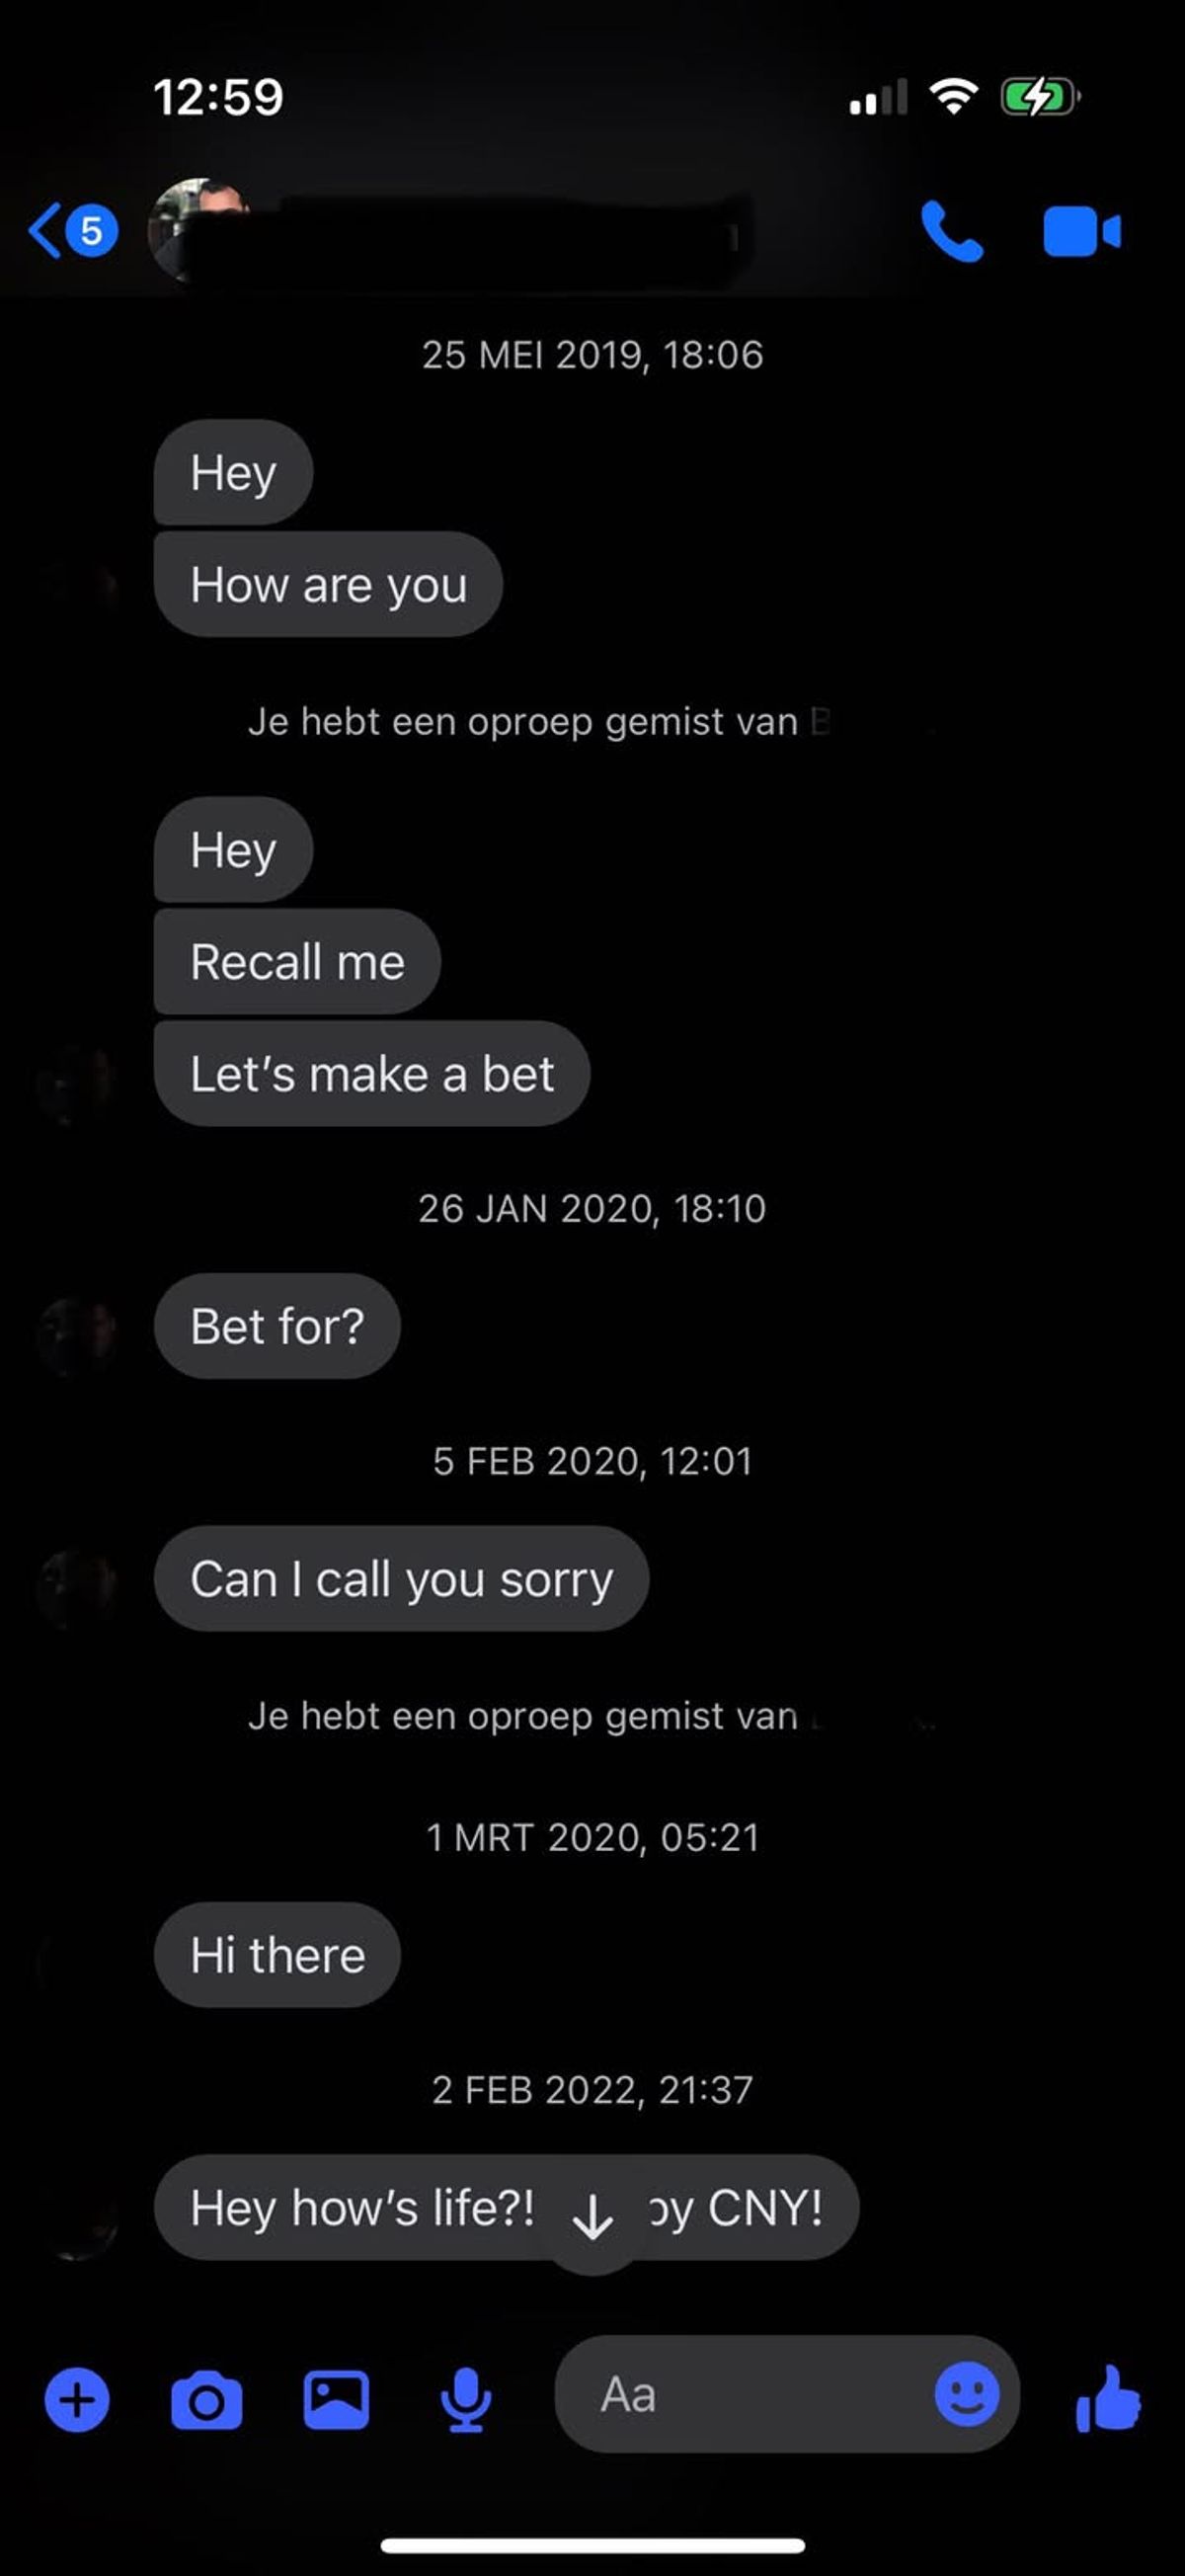Open emoji picker smiley in message field
Image resolution: width=1185 pixels, height=2576 pixels.
tap(967, 2394)
